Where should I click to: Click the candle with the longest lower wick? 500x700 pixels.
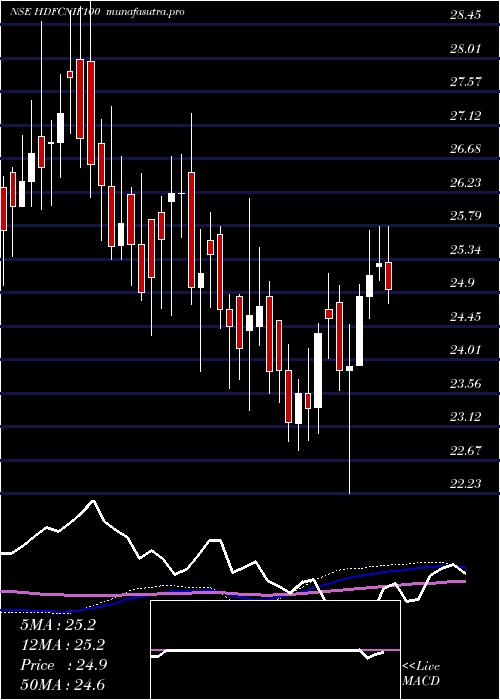tap(349, 368)
